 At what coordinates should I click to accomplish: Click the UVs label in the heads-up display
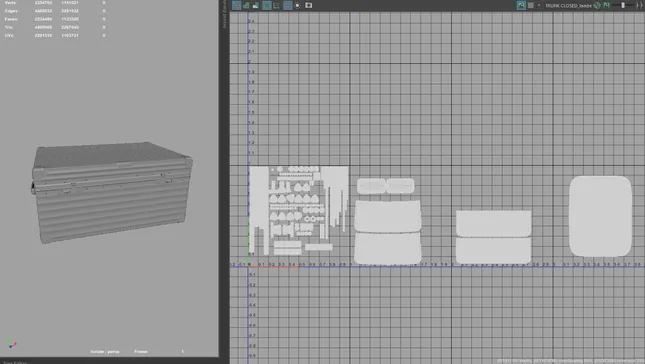click(9, 35)
